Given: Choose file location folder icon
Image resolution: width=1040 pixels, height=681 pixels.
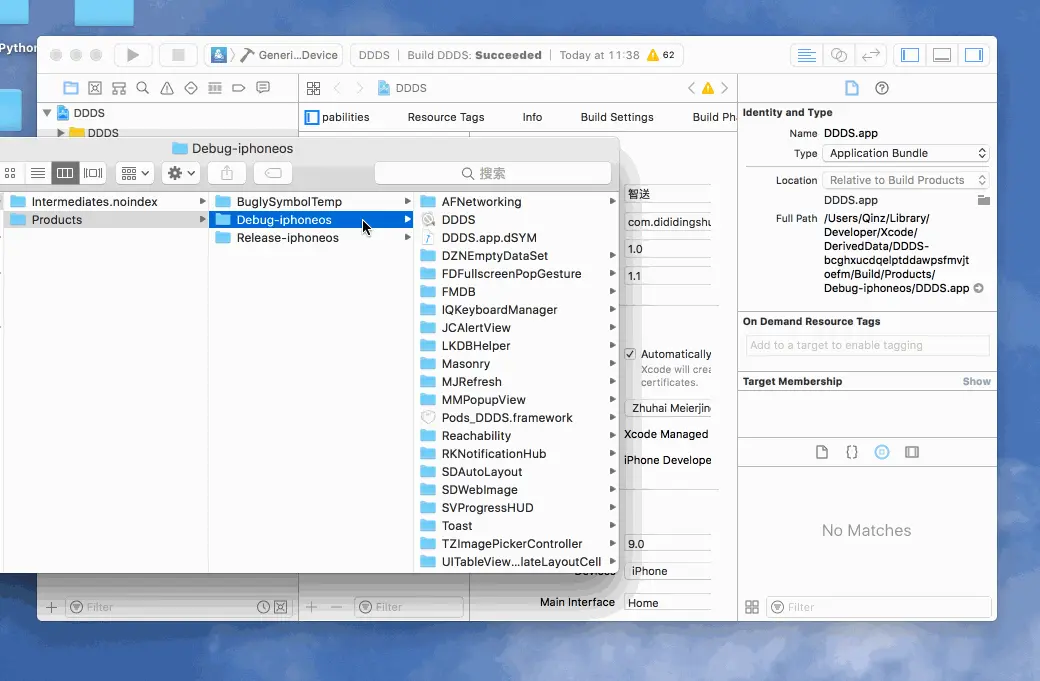Looking at the screenshot, I should click(984, 200).
